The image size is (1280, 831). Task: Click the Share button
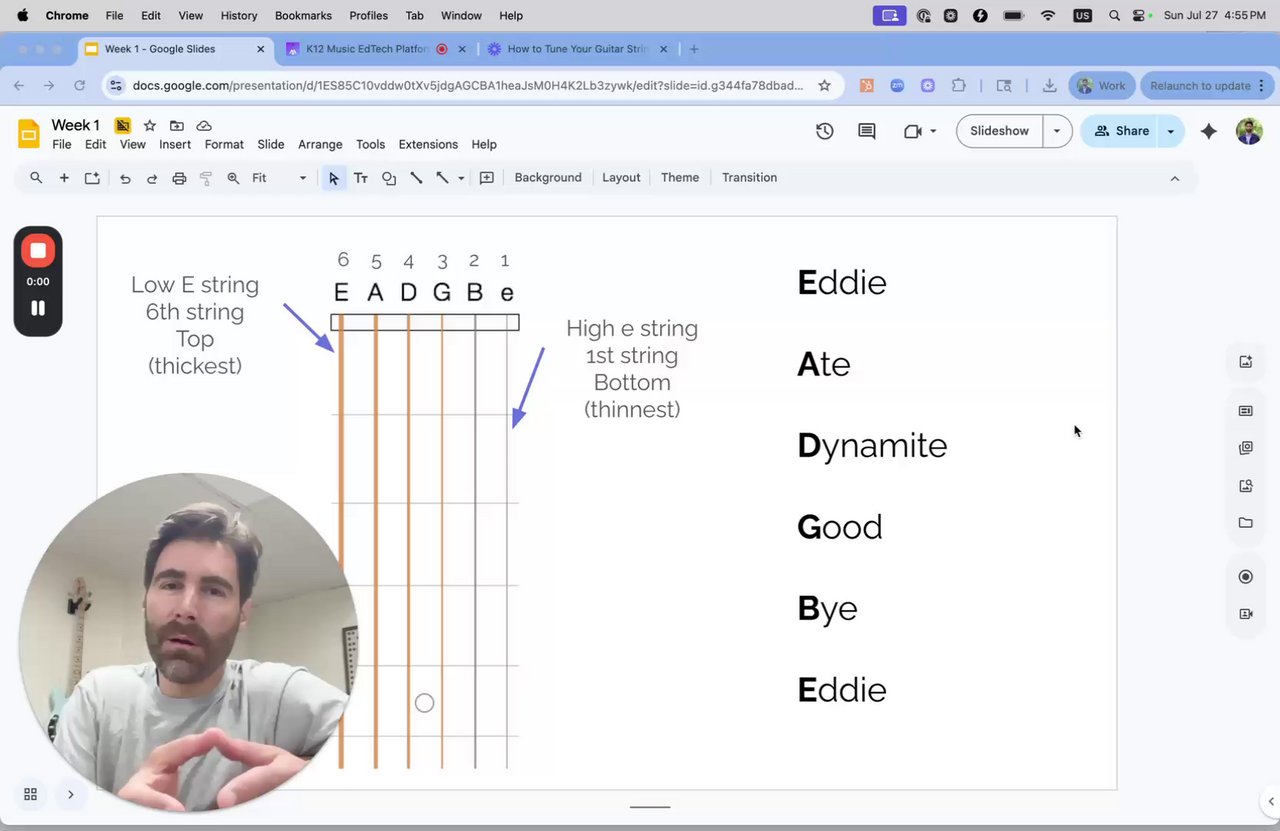pos(1120,131)
